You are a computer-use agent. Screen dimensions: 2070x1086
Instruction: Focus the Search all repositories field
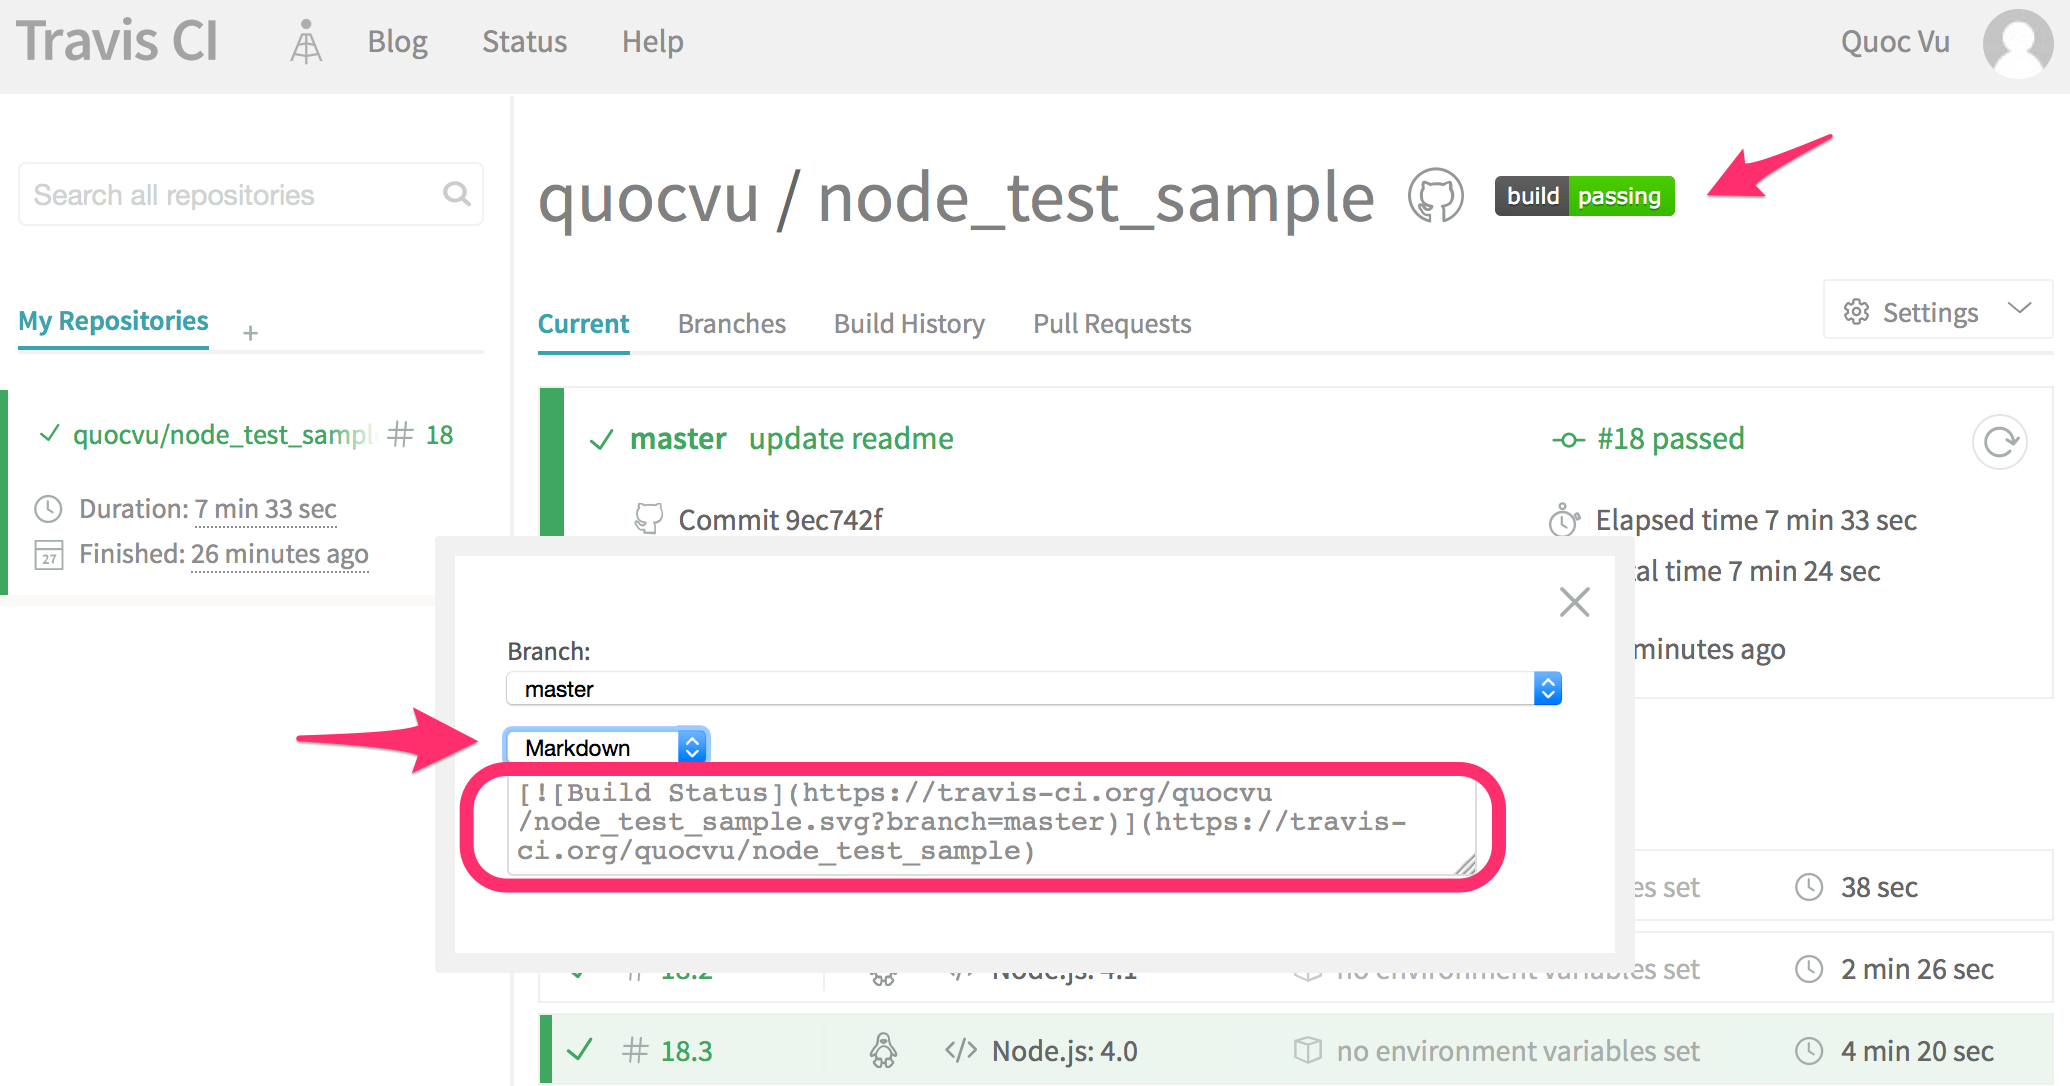tap(251, 194)
